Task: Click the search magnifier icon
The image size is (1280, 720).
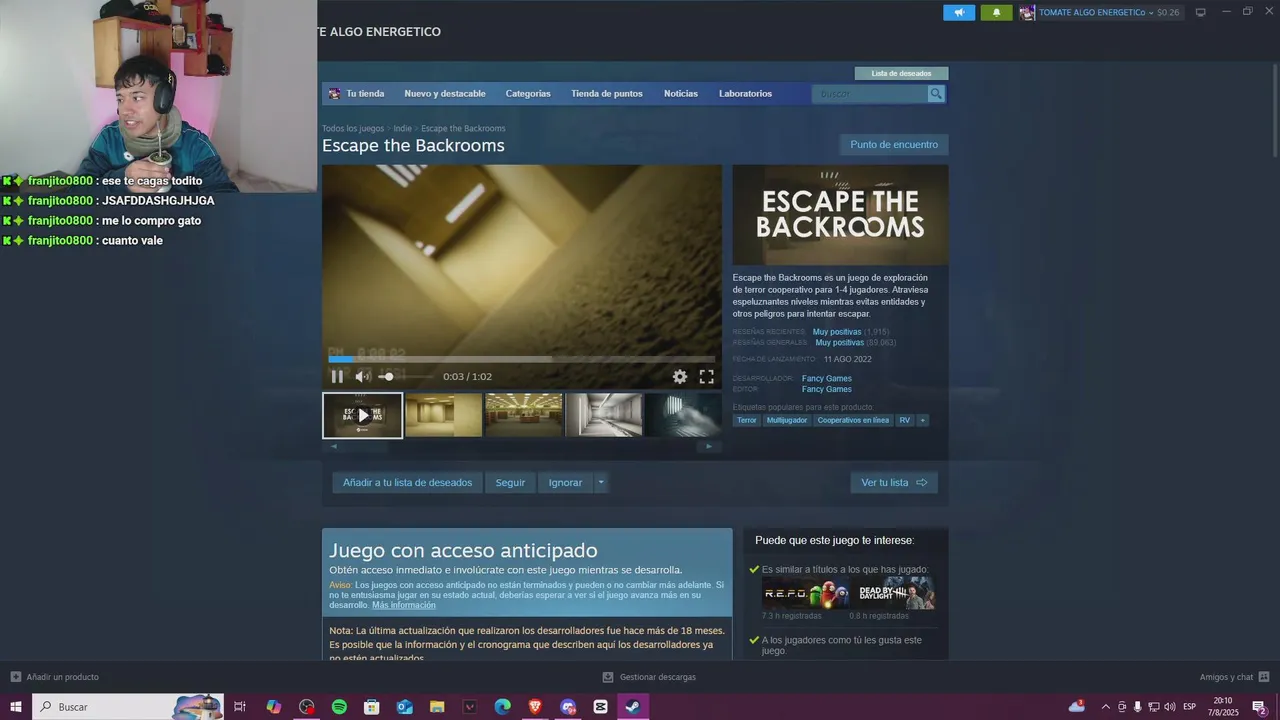Action: tap(936, 94)
